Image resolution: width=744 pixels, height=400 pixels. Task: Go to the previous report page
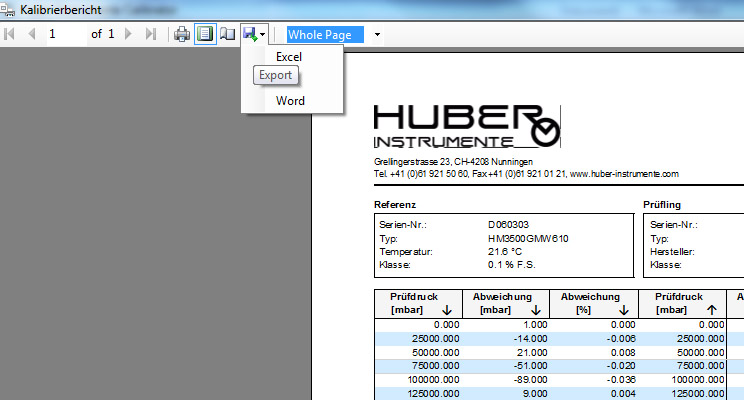[32, 34]
